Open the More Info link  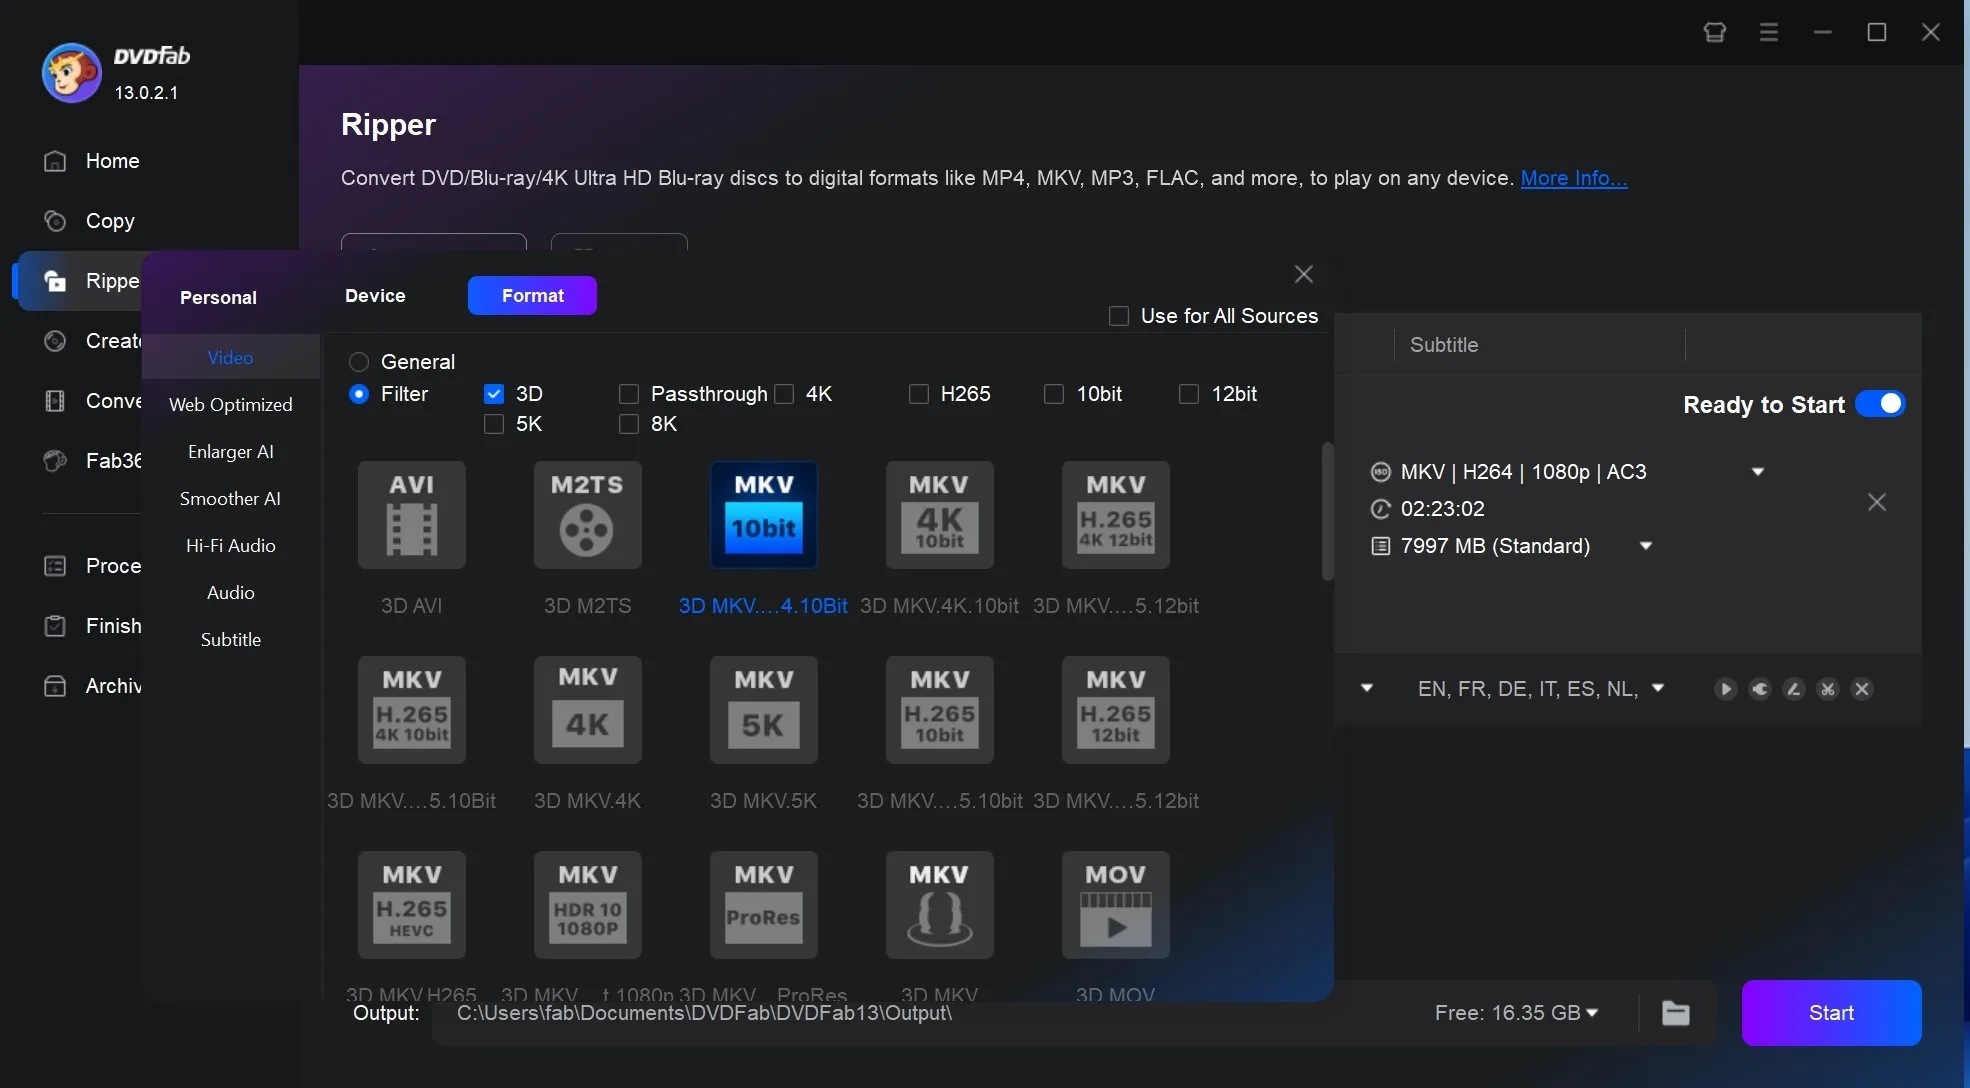pyautogui.click(x=1574, y=178)
